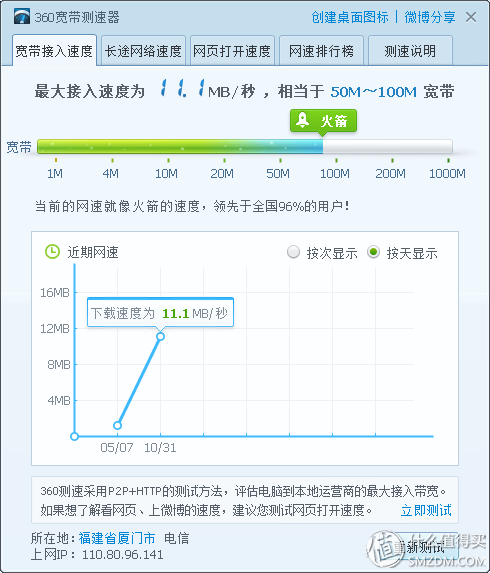Close the speed tester window
This screenshot has width=490, height=573.
click(x=471, y=17)
